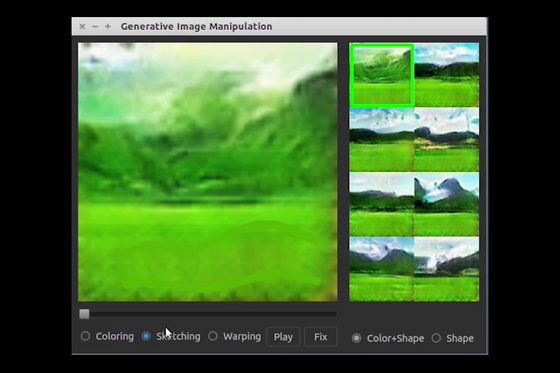Click the Play button
This screenshot has height=373, width=560.
pyautogui.click(x=283, y=337)
